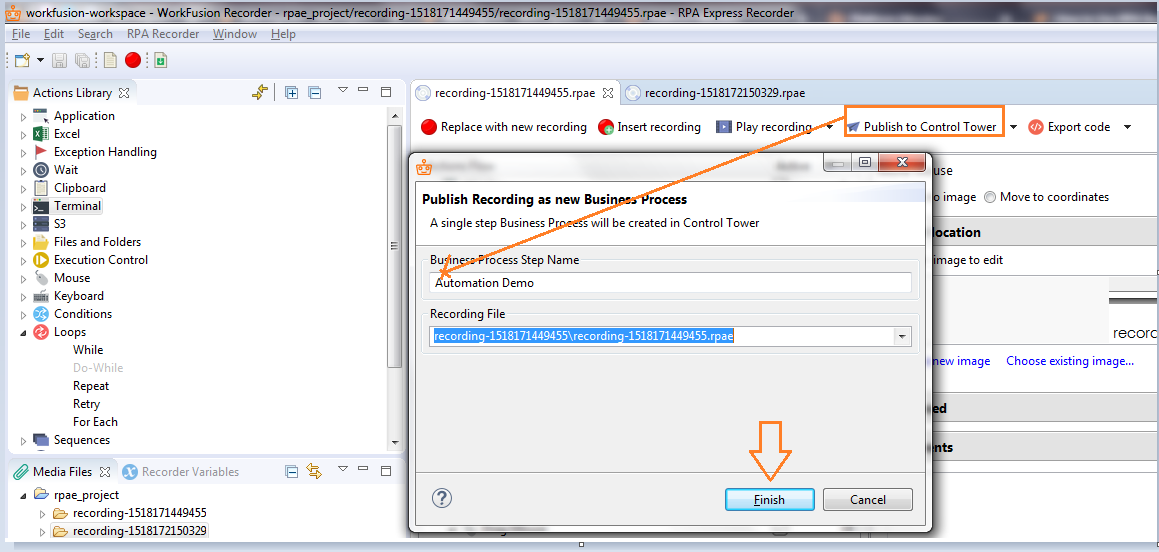Select the For Each loop action
Screen dimensions: 1159x552
[95, 422]
